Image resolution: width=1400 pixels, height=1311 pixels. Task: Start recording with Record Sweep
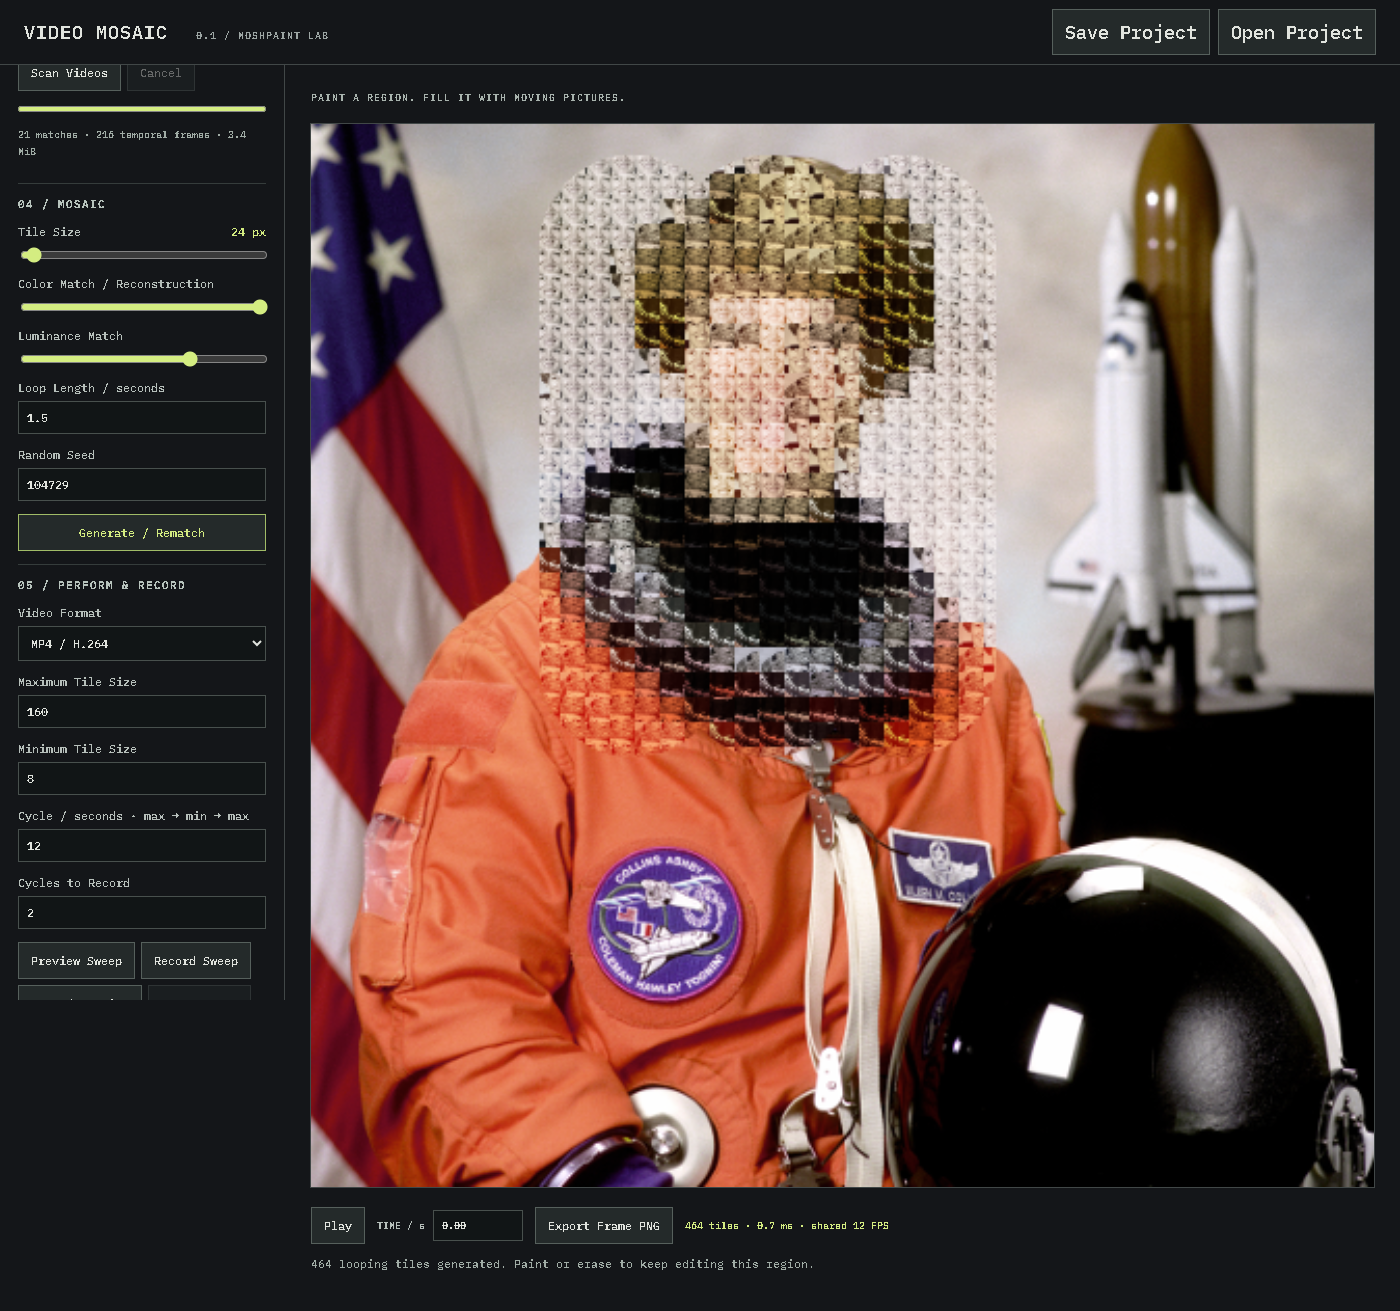(x=196, y=961)
